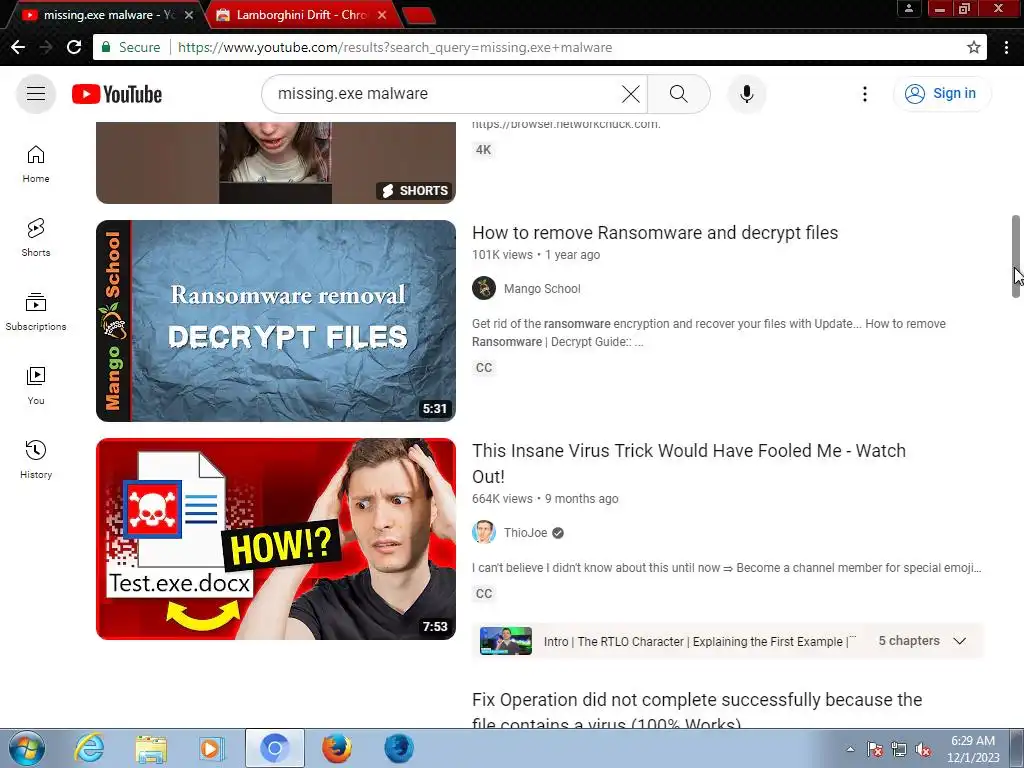Click the YouTube logo
The height and width of the screenshot is (768, 1024).
tap(117, 94)
